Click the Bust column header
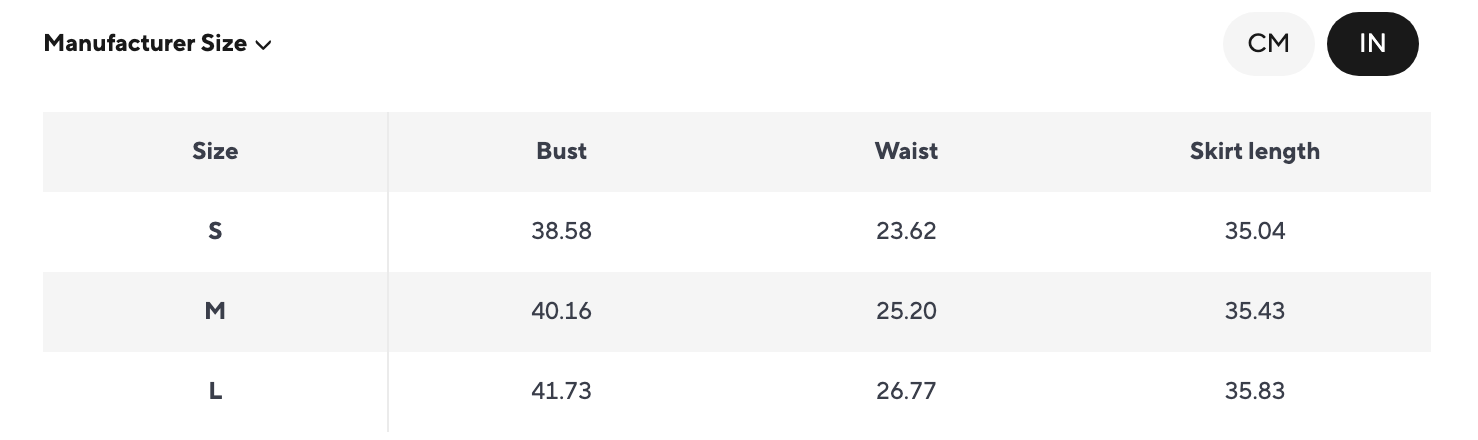Viewport: 1478px width, 440px height. (561, 151)
